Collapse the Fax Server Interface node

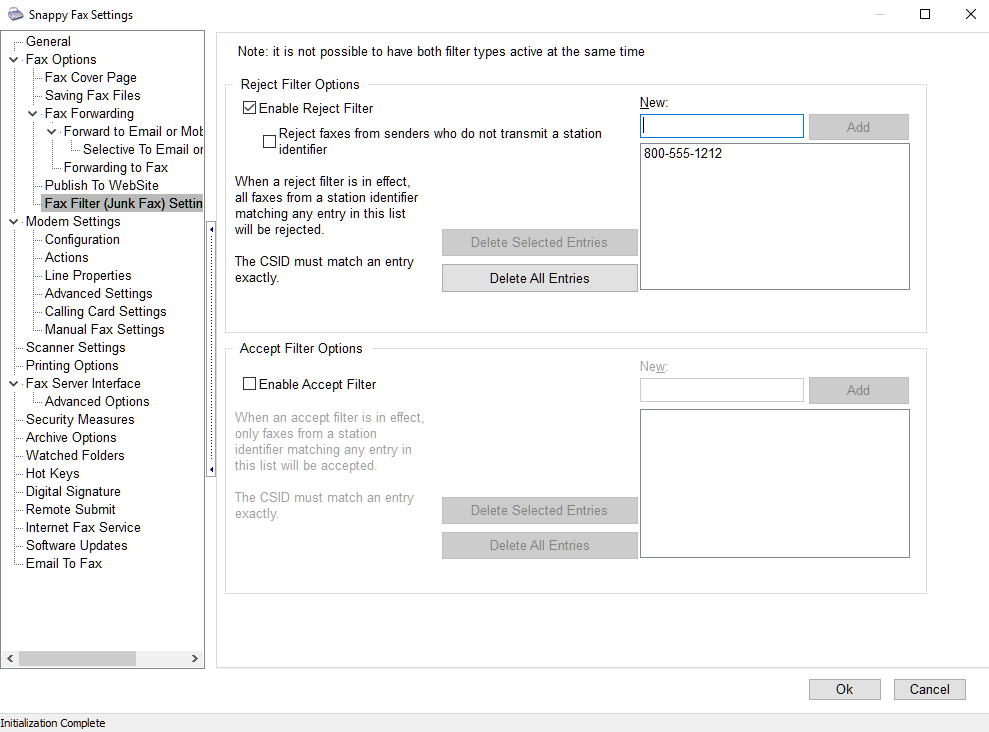pyautogui.click(x=14, y=384)
